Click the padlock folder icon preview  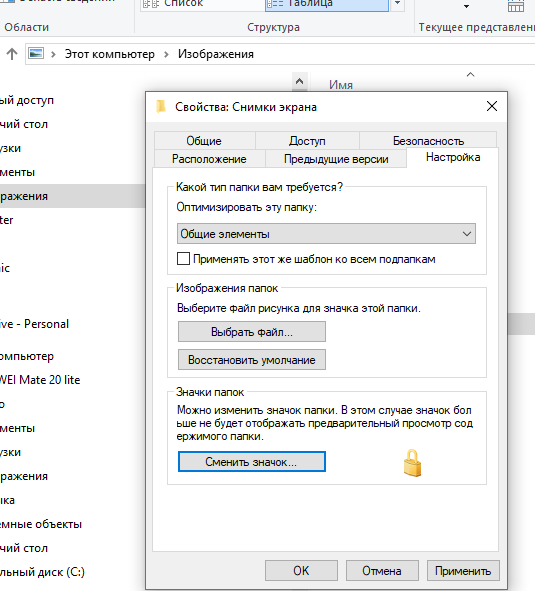point(412,463)
